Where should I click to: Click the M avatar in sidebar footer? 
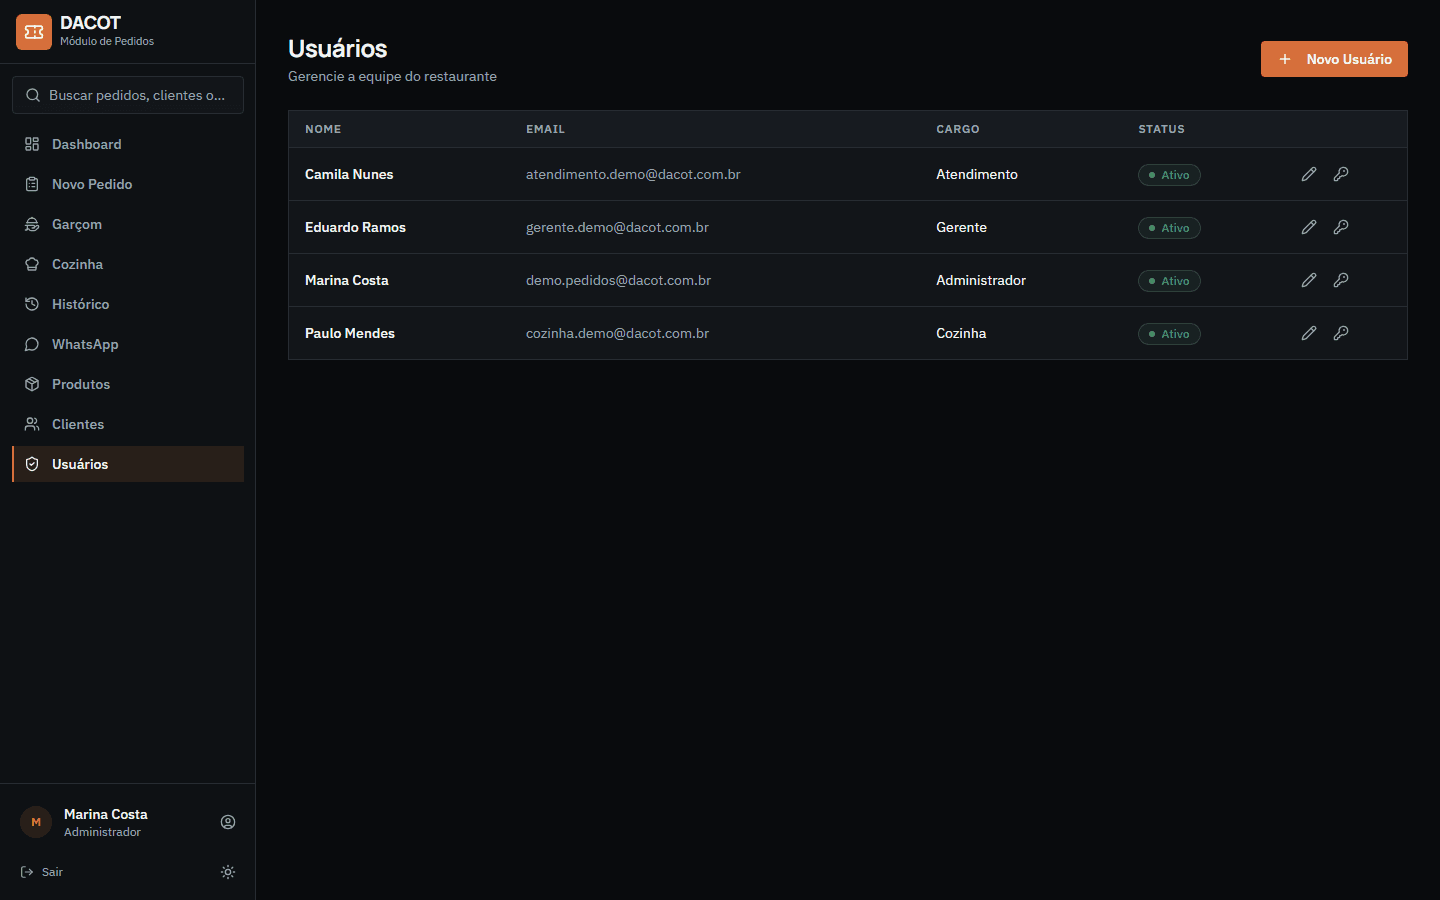point(36,822)
